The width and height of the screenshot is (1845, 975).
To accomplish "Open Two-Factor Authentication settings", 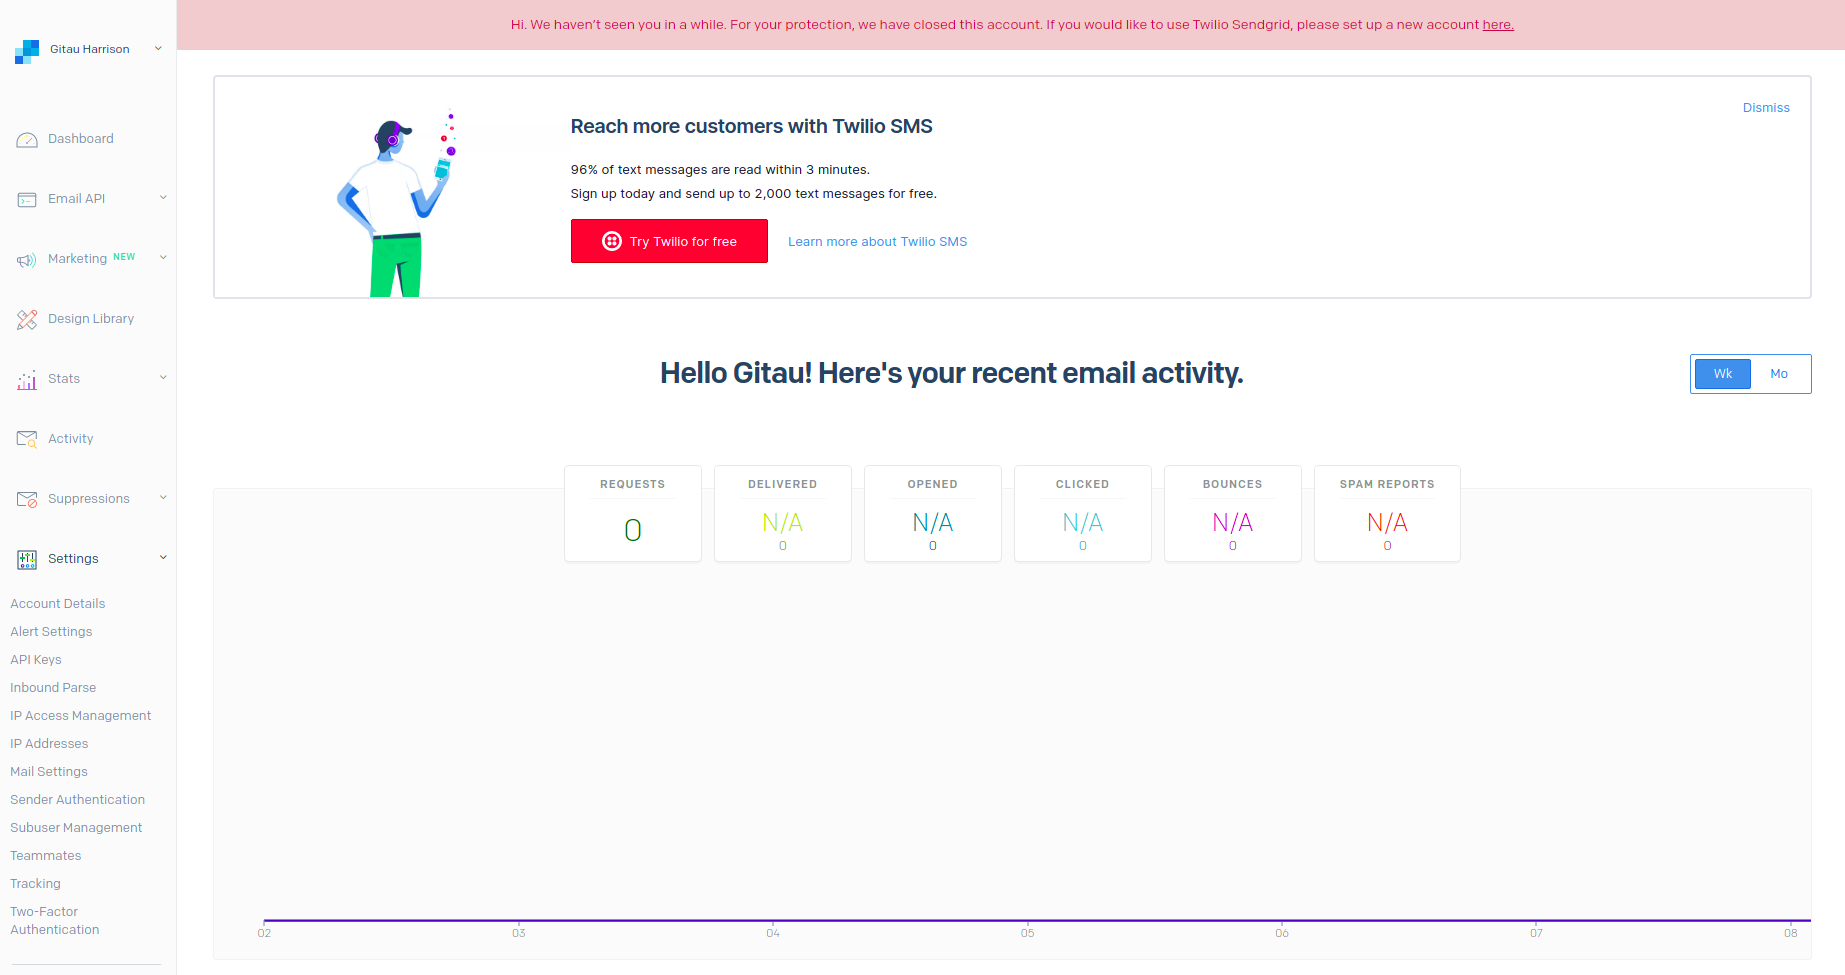I will pos(55,921).
